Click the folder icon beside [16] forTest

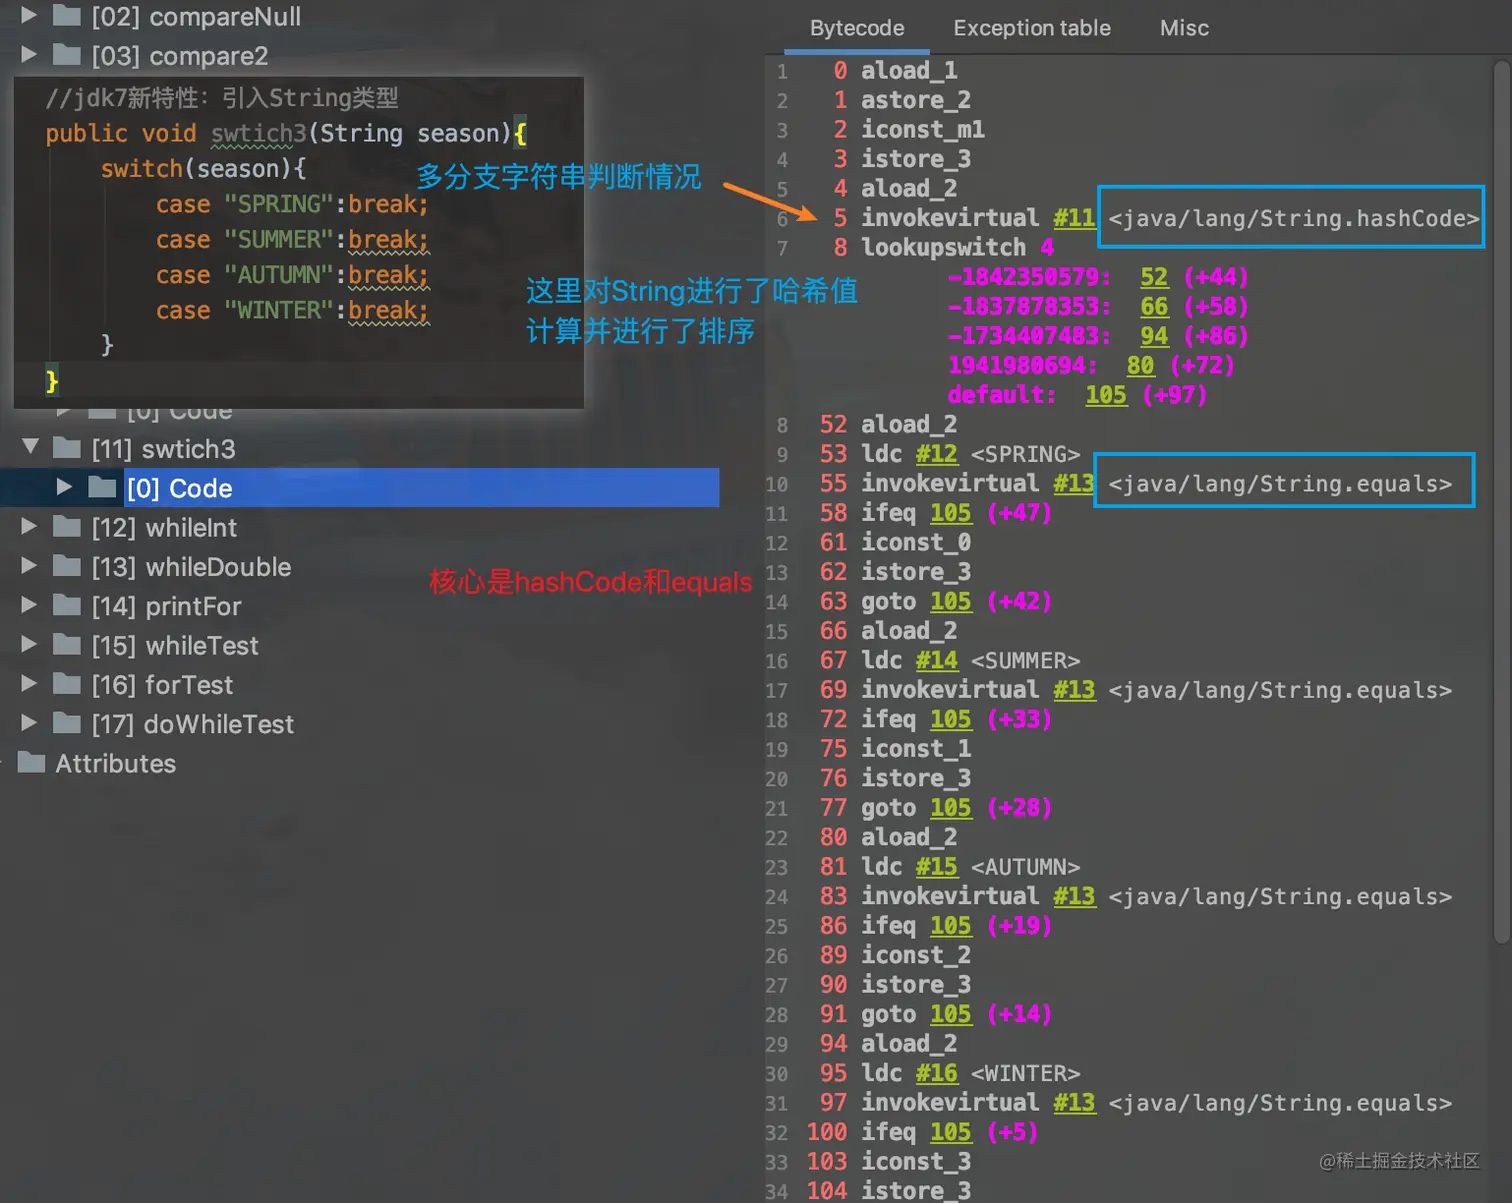[66, 684]
